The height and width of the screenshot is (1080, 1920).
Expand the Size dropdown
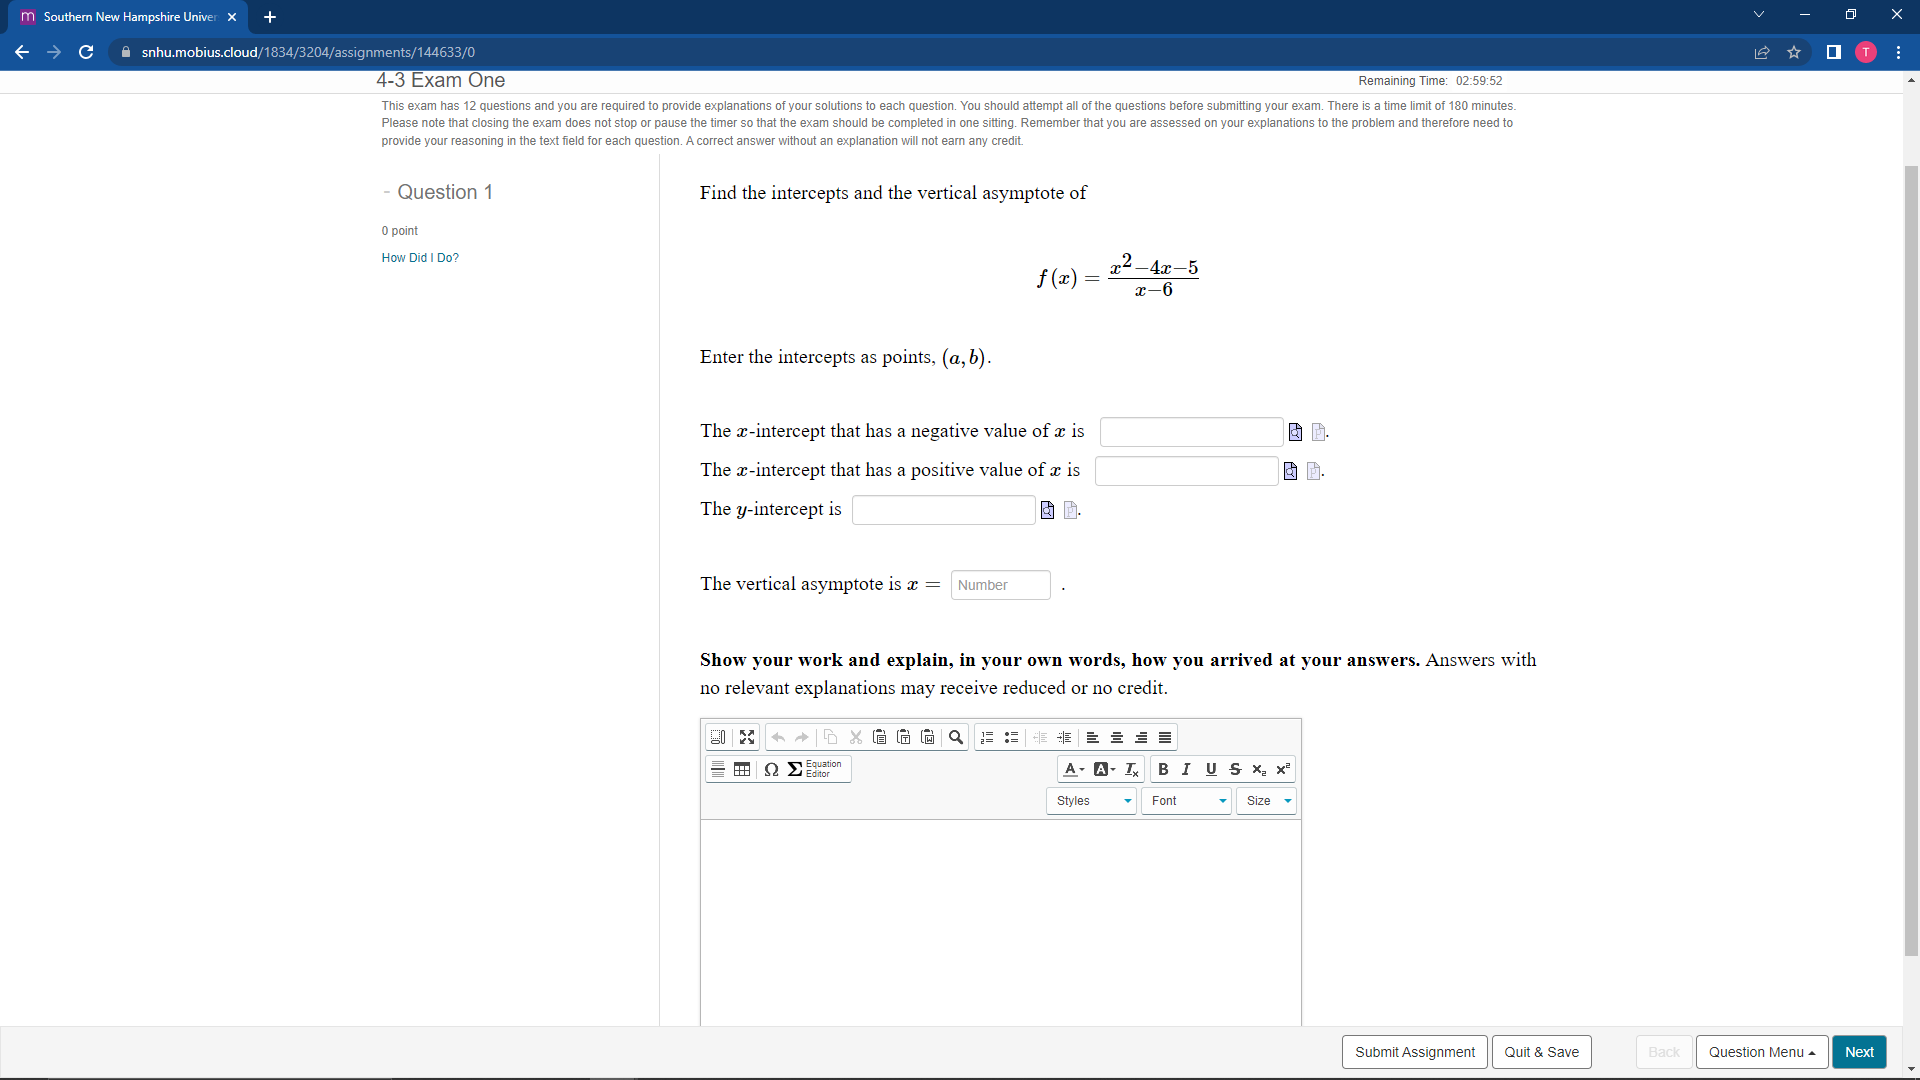(1267, 801)
